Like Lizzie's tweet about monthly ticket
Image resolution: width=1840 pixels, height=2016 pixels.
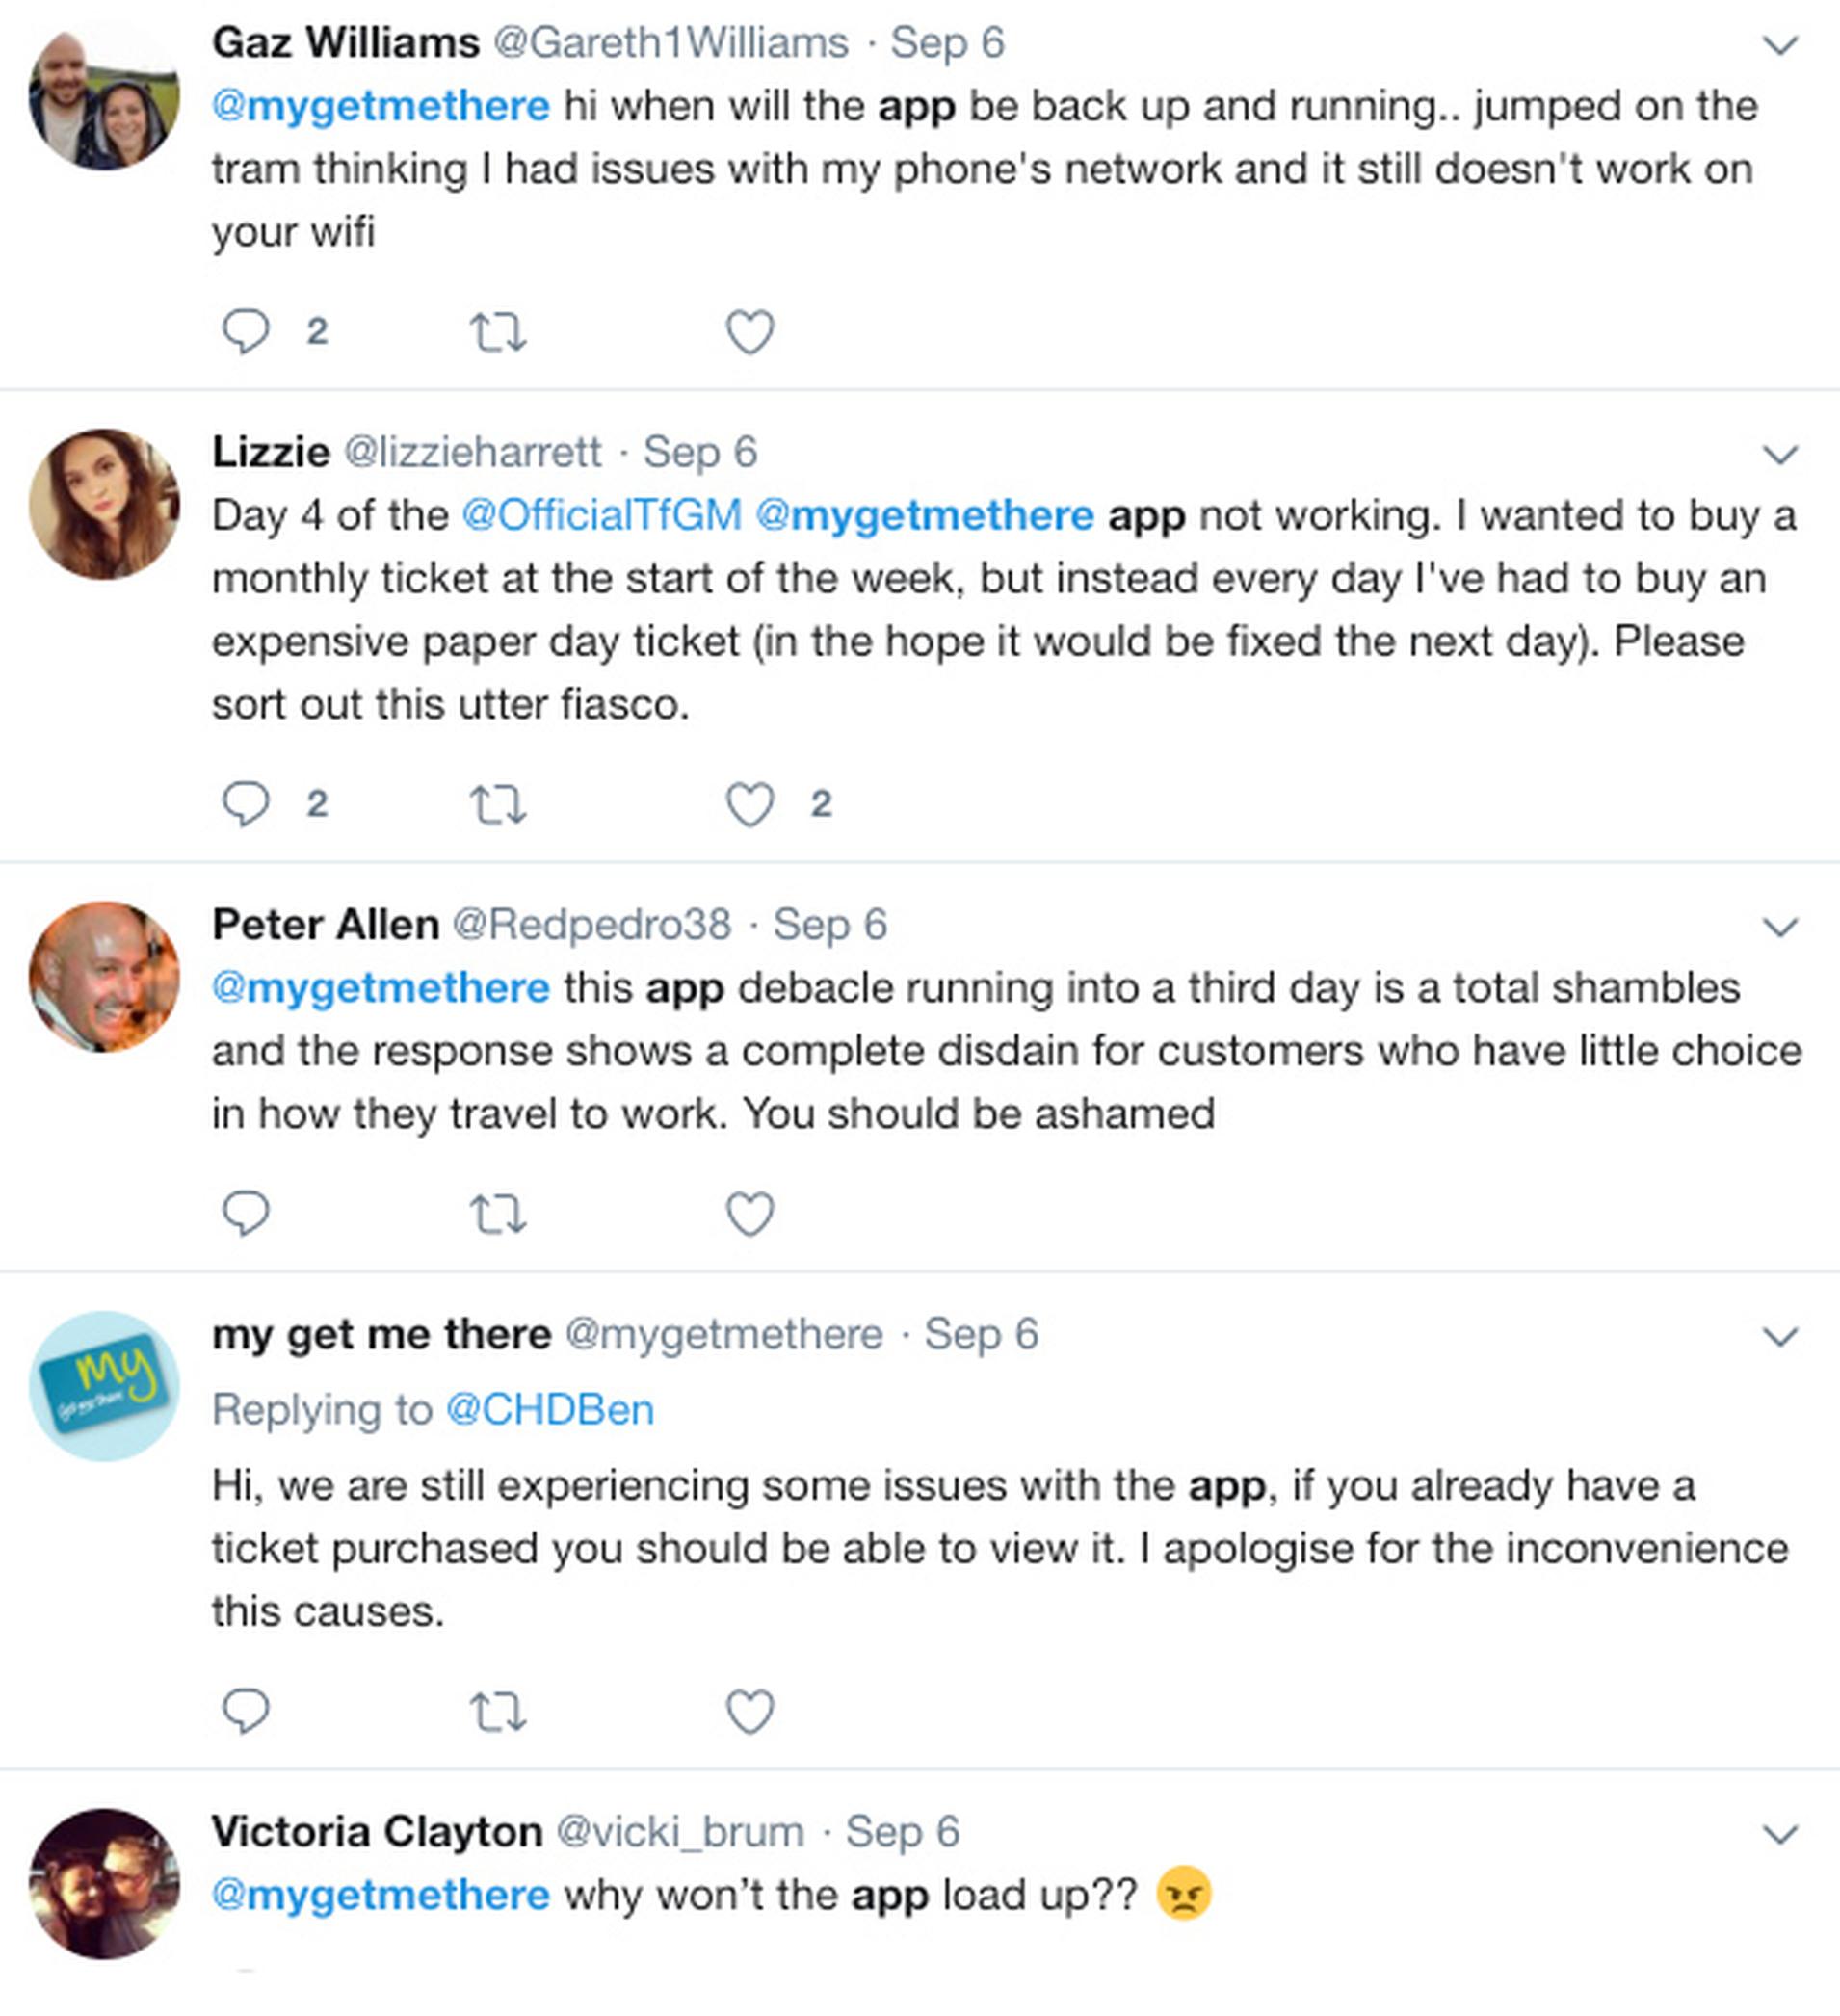click(x=750, y=805)
